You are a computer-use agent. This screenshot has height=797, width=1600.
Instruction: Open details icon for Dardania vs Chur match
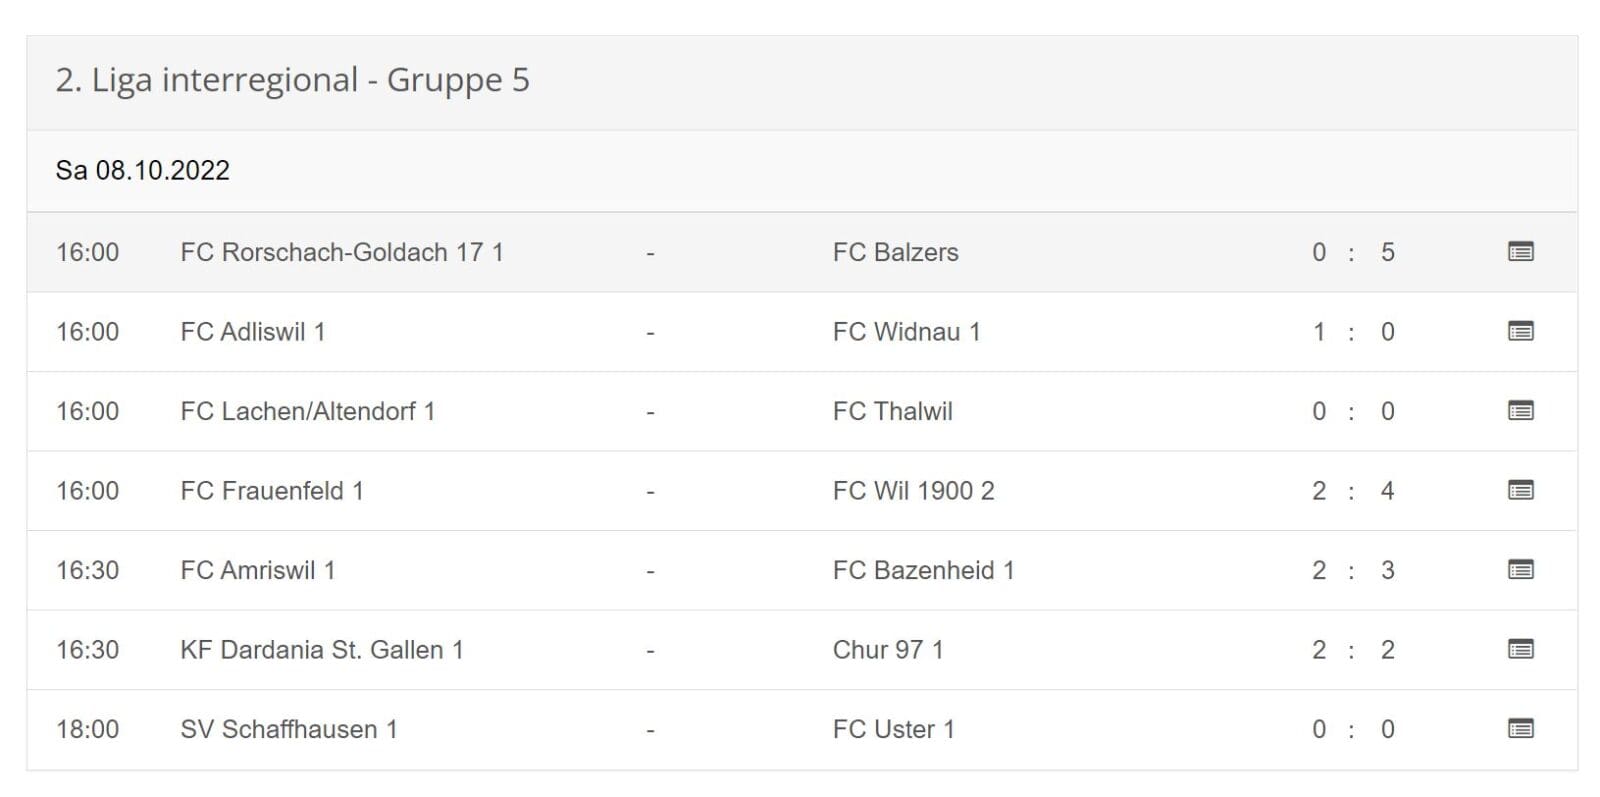click(1520, 650)
